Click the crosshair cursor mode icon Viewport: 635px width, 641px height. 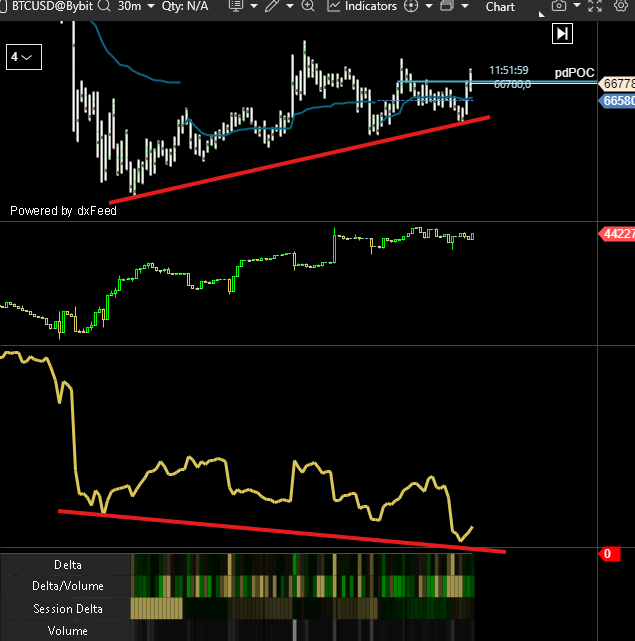(x=411, y=6)
